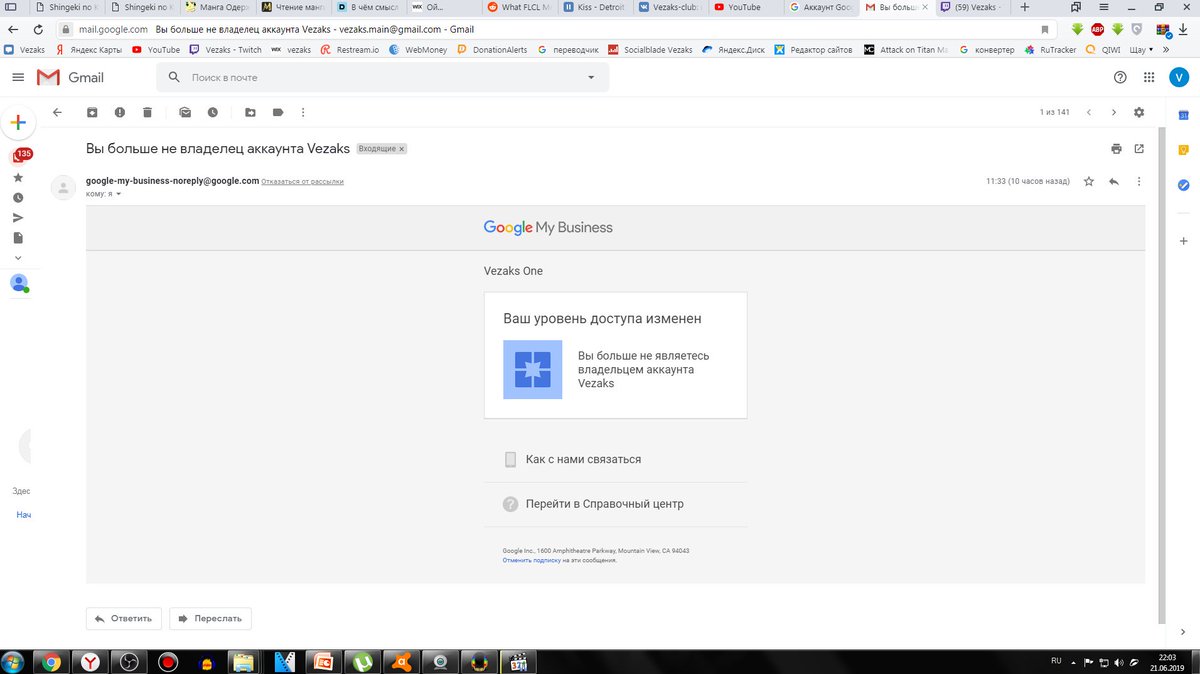Open the Vezaks - Twitch bookmark
The width and height of the screenshot is (1200, 674).
(x=225, y=49)
